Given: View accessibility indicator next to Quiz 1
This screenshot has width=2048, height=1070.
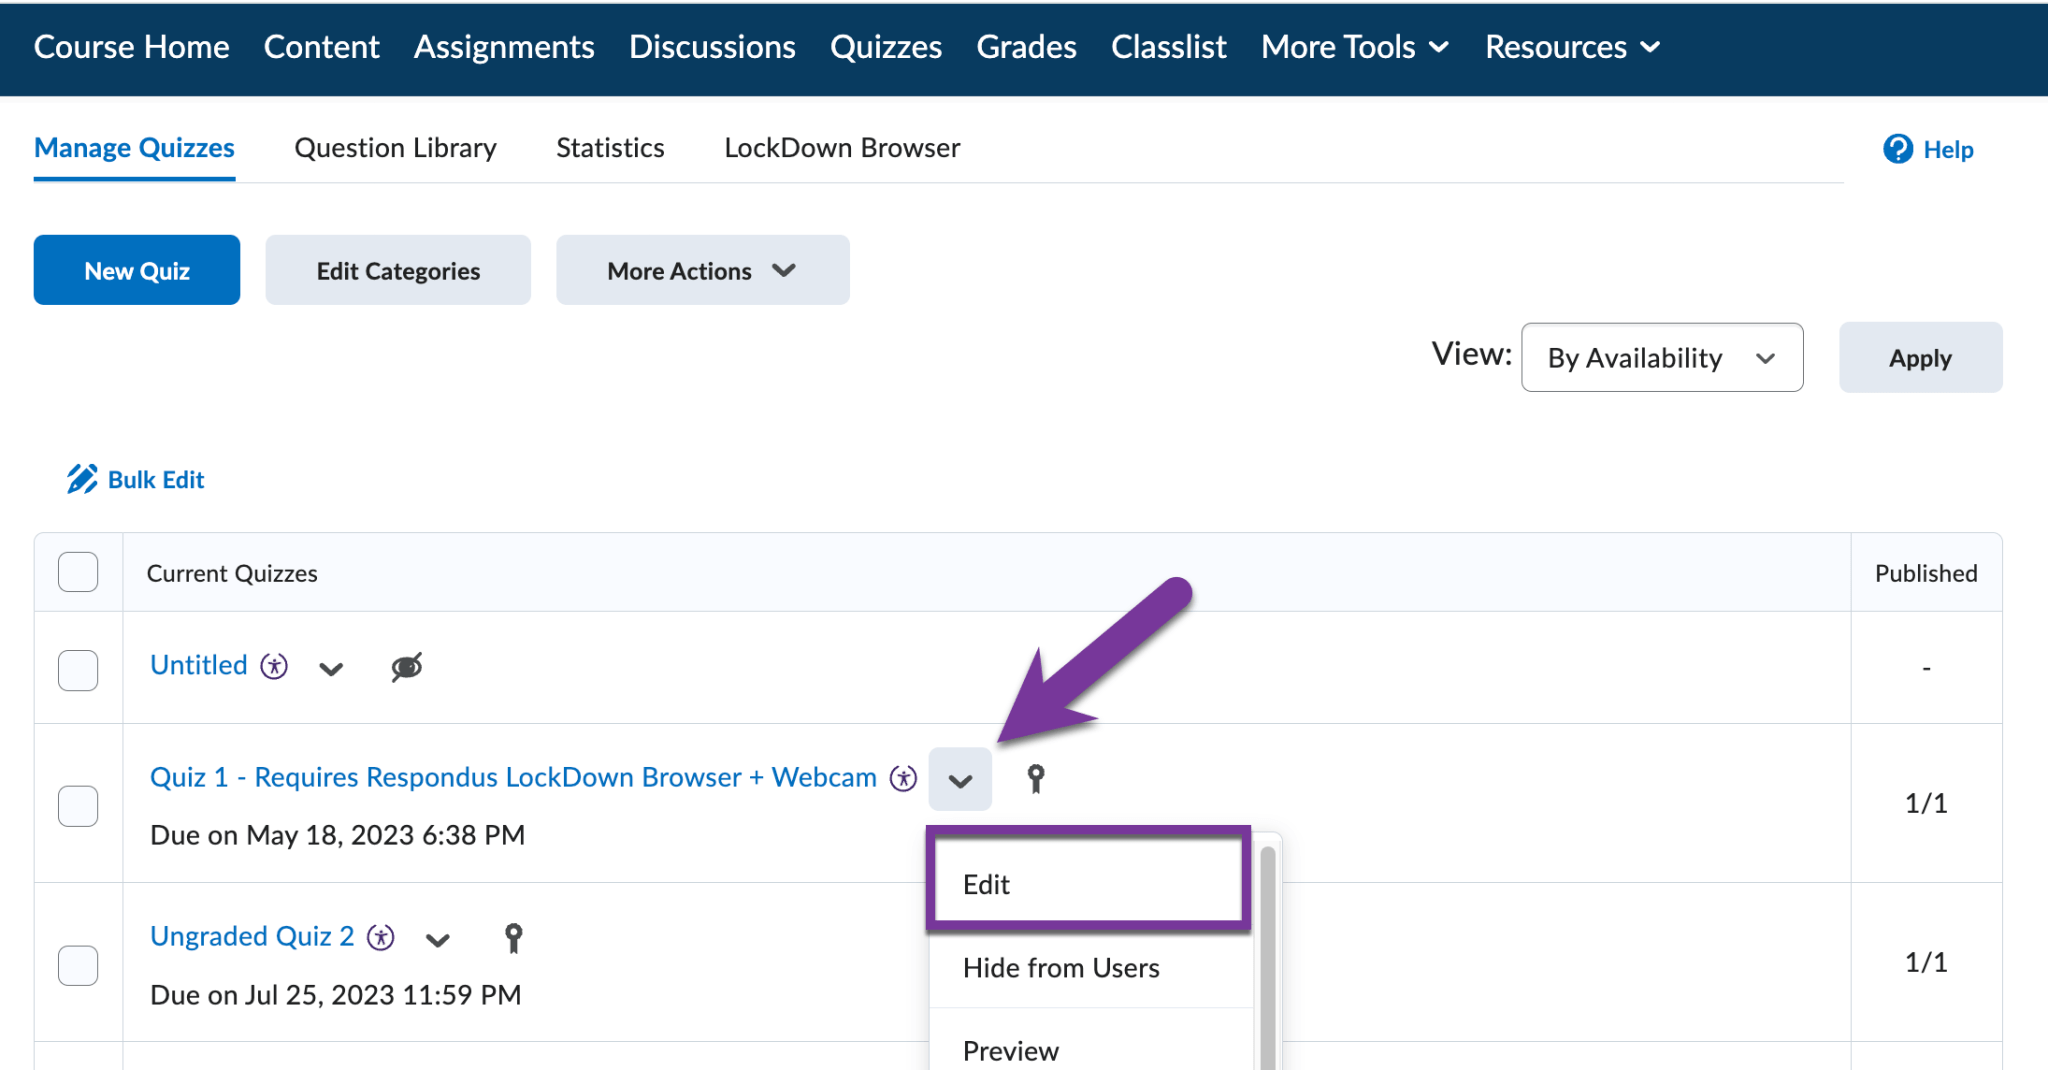Looking at the screenshot, I should (x=901, y=777).
